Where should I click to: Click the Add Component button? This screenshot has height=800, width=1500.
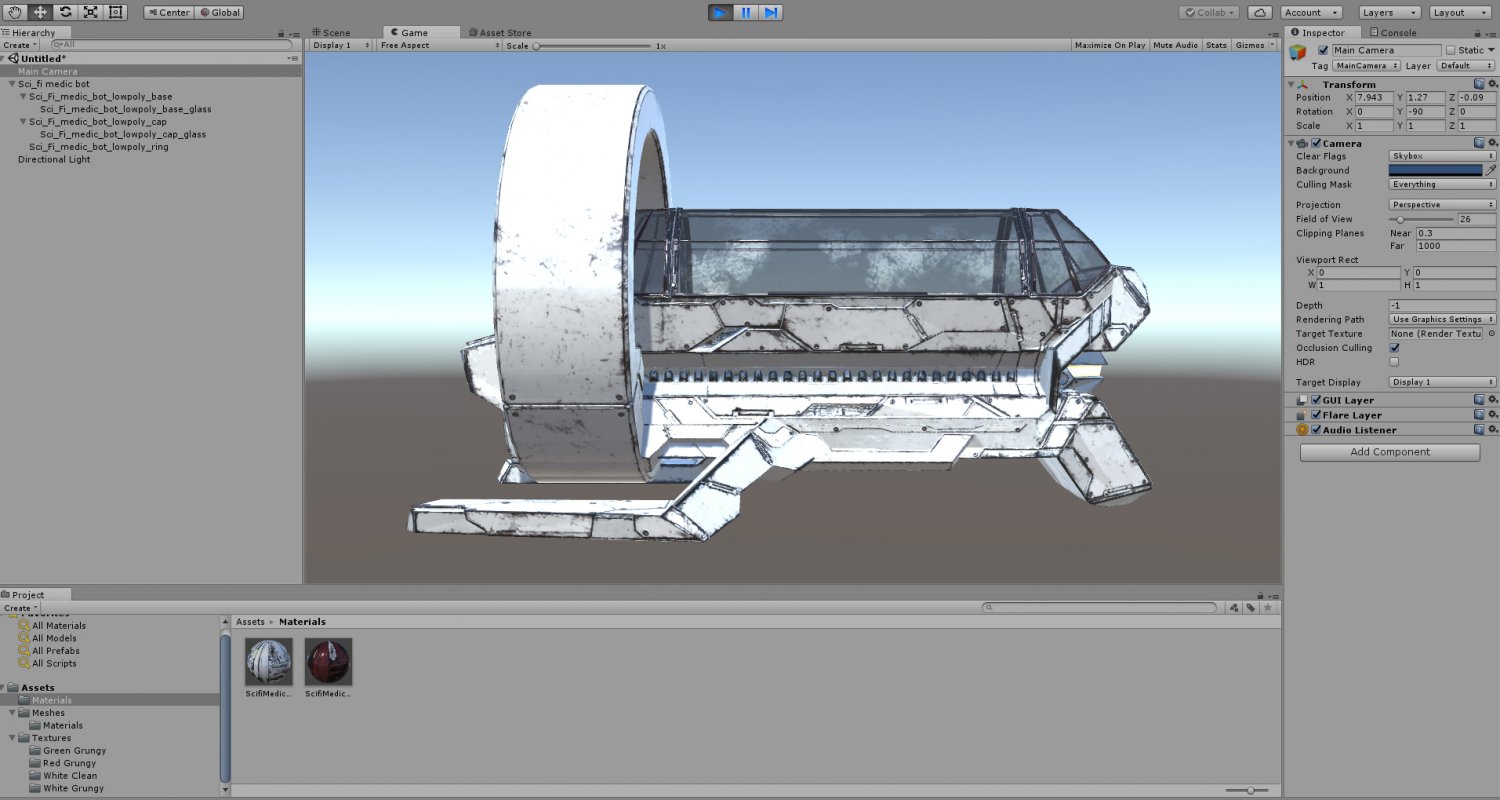(1389, 452)
